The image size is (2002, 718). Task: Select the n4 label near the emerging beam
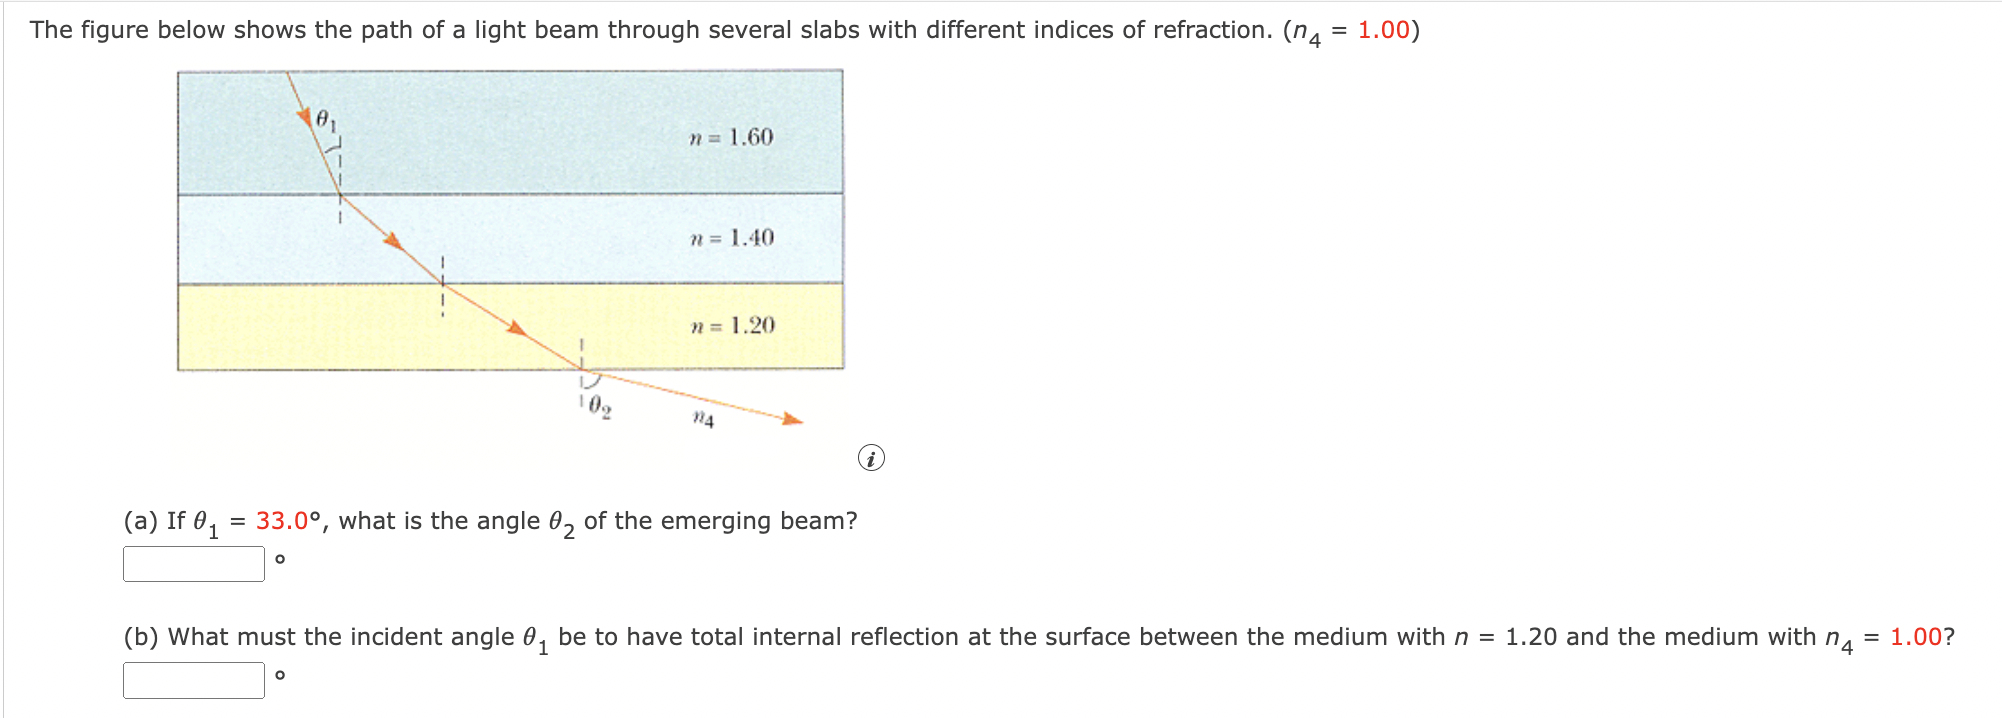click(x=703, y=420)
